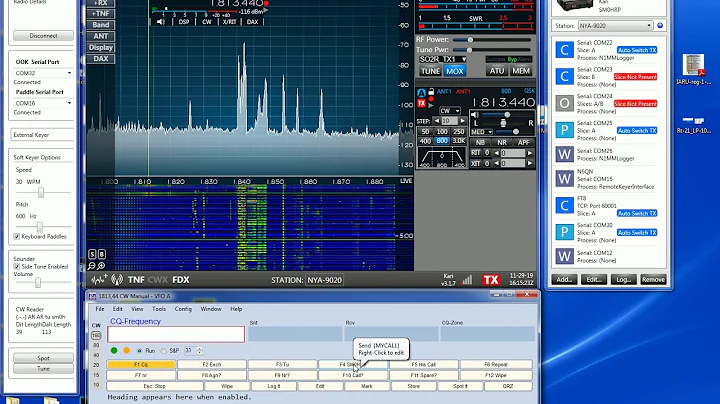The height and width of the screenshot is (404, 720).
Task: Toggle Keyboard Paddles checkbox
Action: (17, 236)
